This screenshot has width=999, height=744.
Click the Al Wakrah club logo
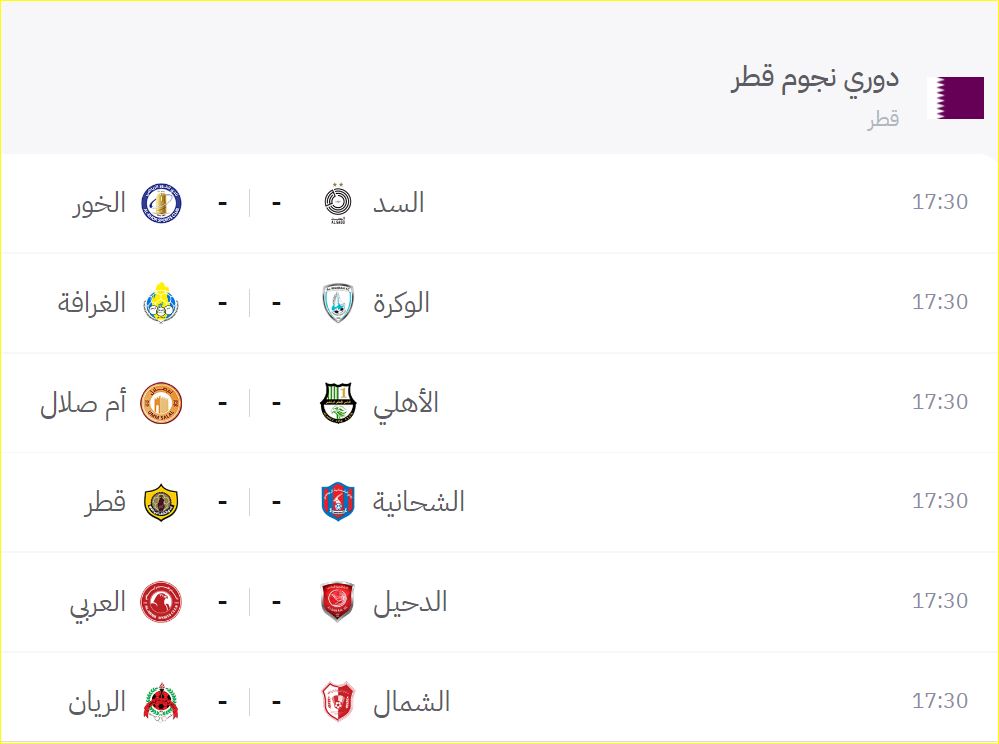pyautogui.click(x=338, y=302)
